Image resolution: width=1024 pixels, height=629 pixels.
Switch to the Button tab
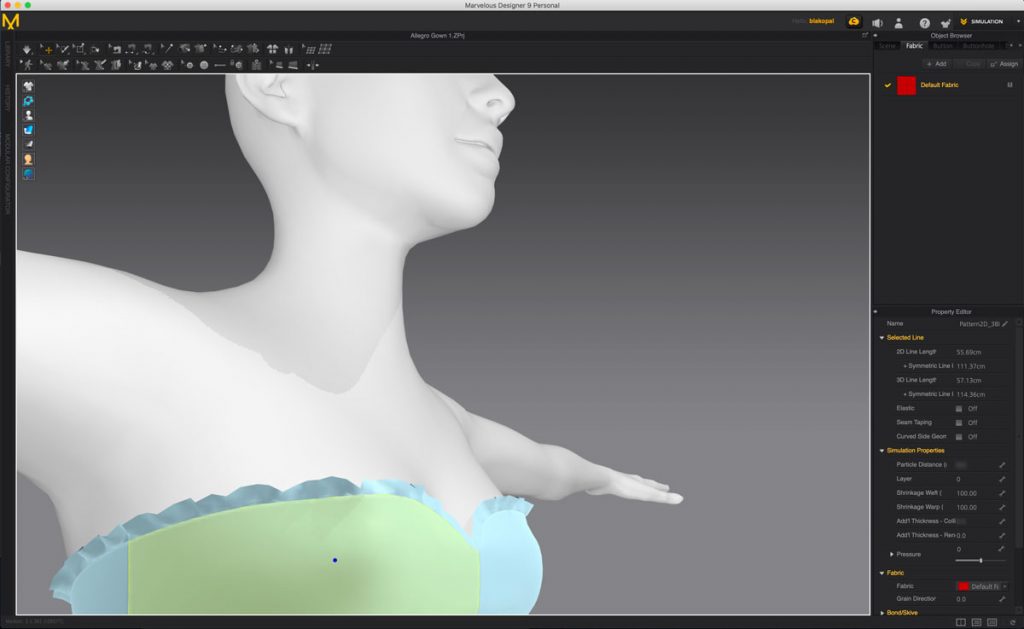(942, 46)
